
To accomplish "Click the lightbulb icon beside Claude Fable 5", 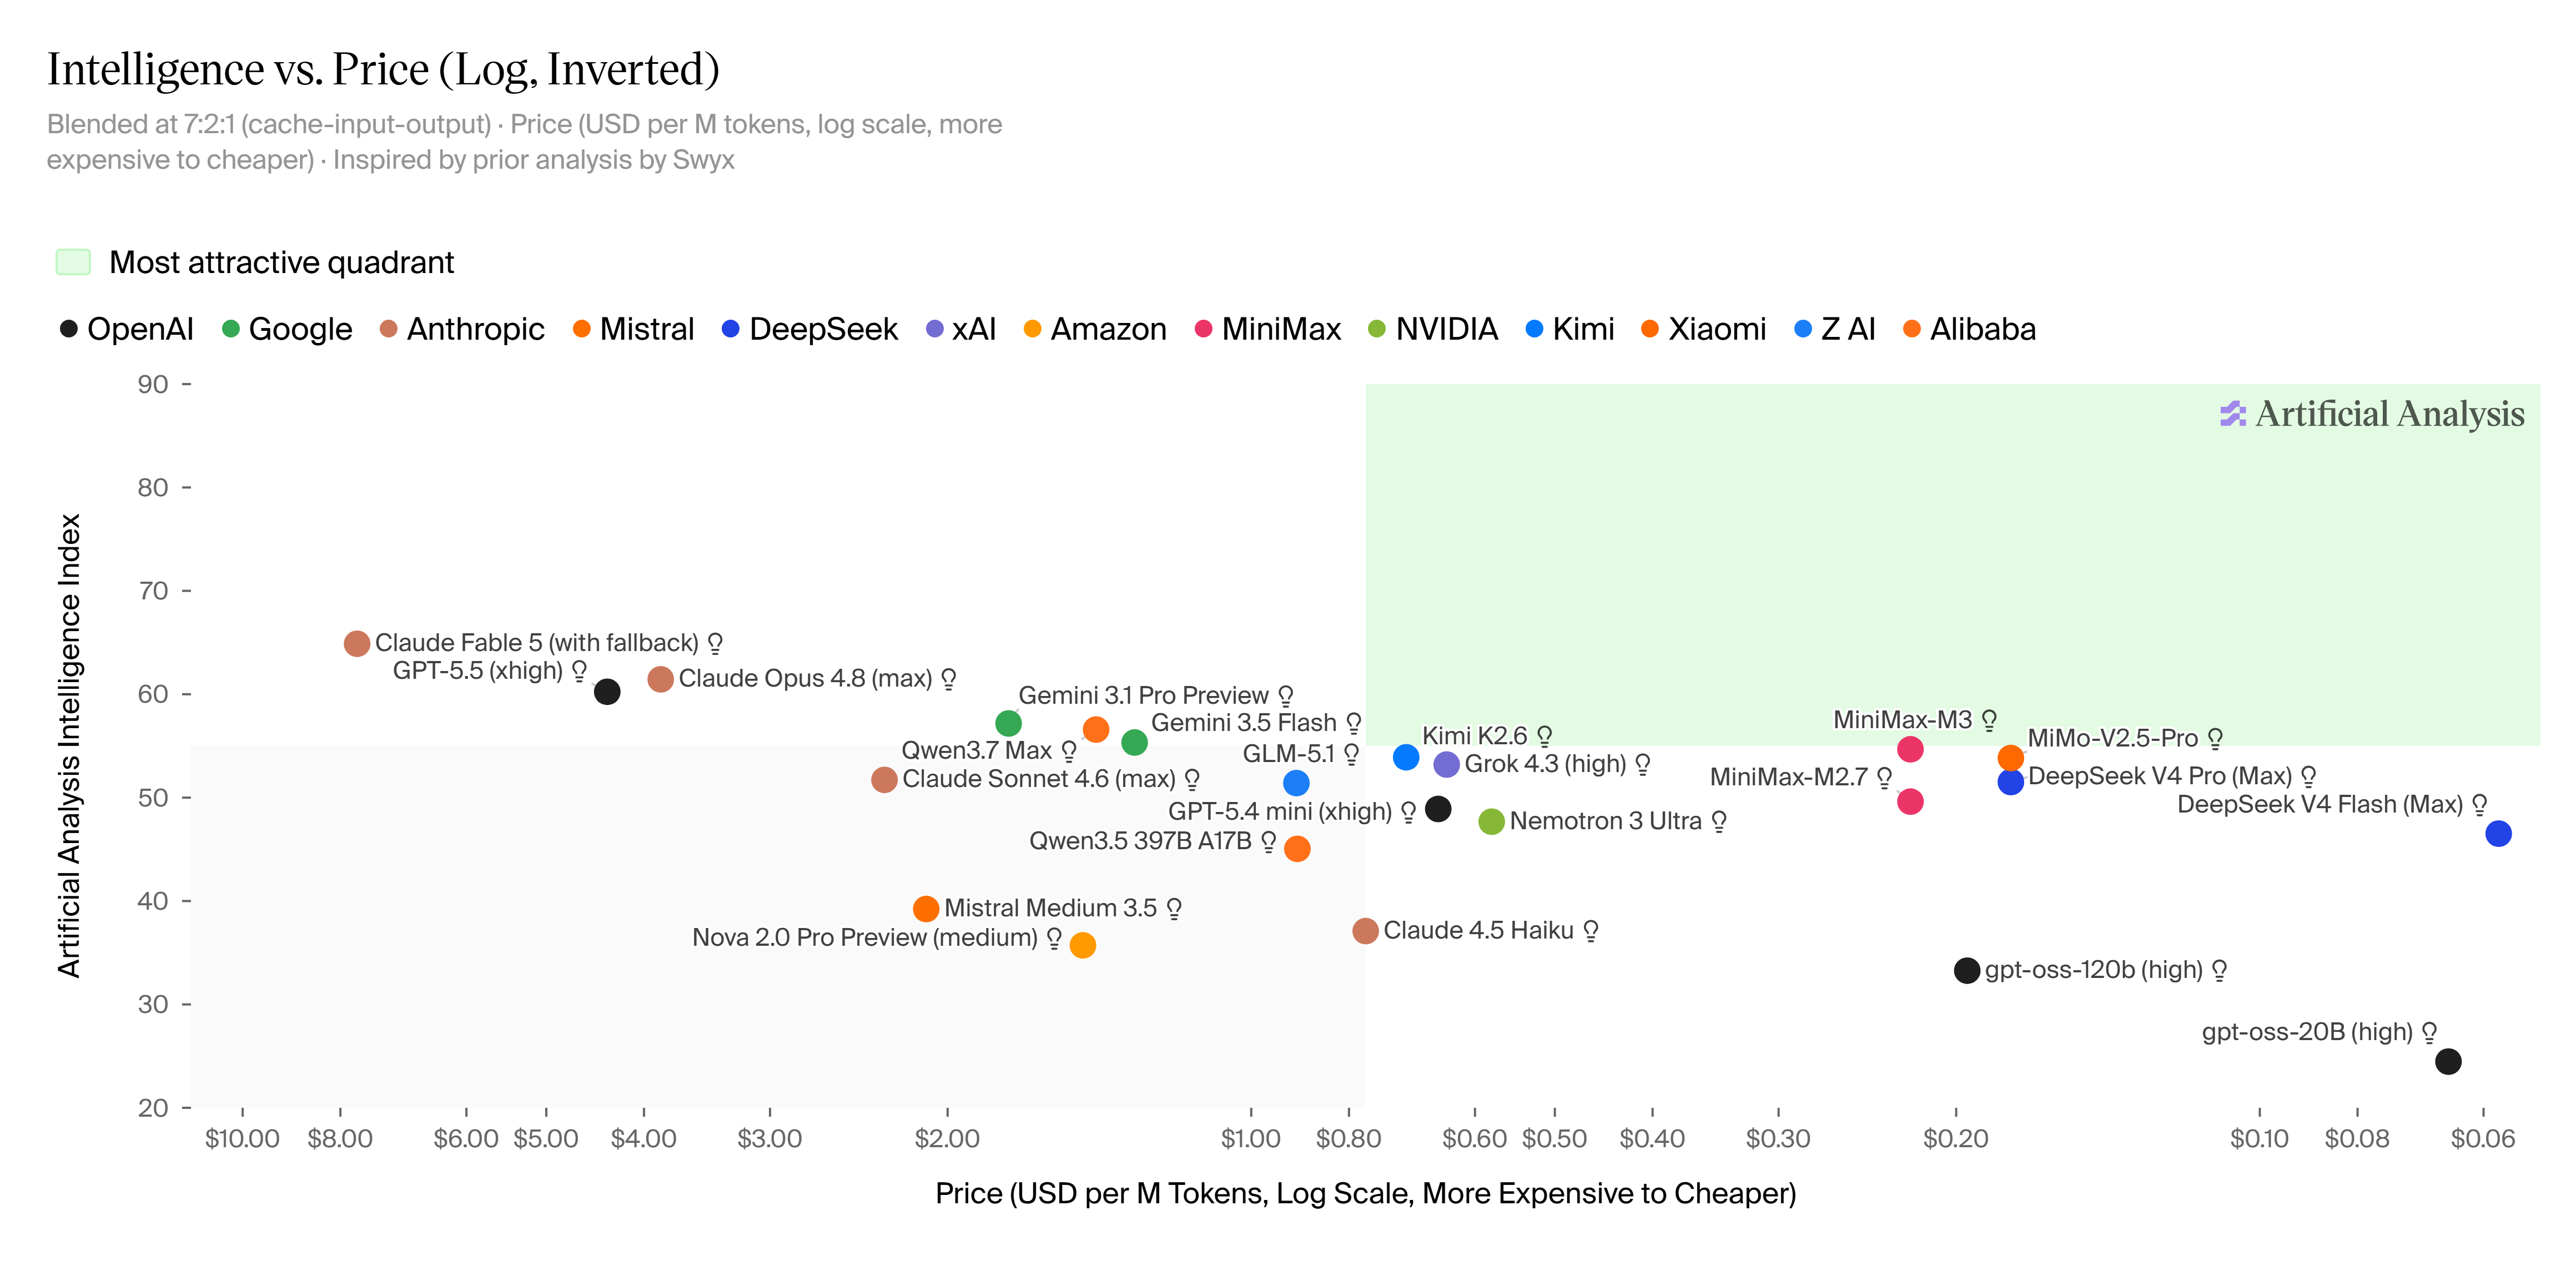I will (715, 643).
